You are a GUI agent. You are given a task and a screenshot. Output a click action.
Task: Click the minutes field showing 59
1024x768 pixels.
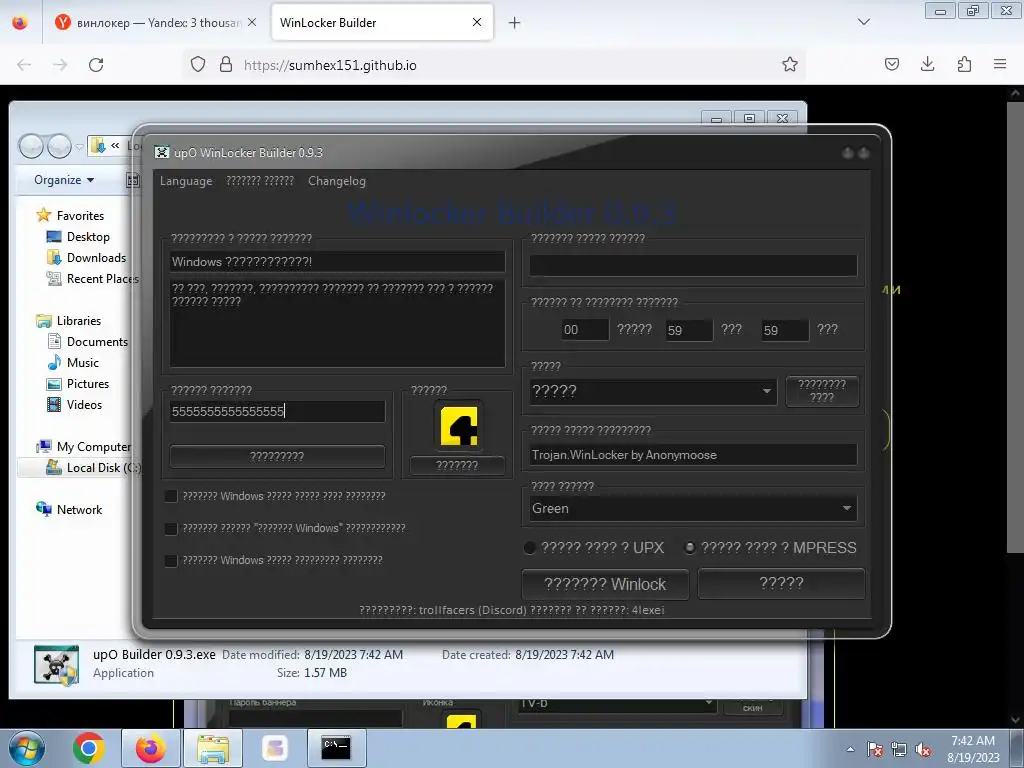click(689, 330)
